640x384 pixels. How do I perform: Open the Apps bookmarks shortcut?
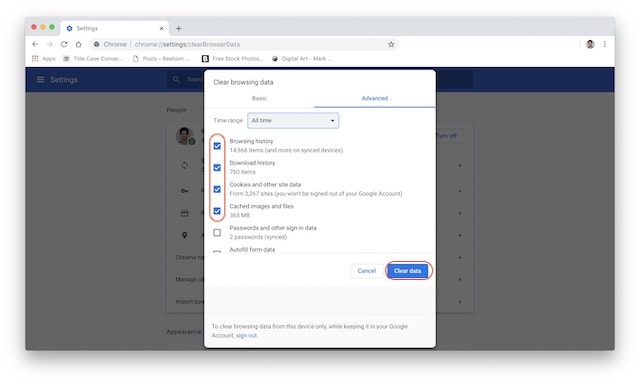(44, 59)
